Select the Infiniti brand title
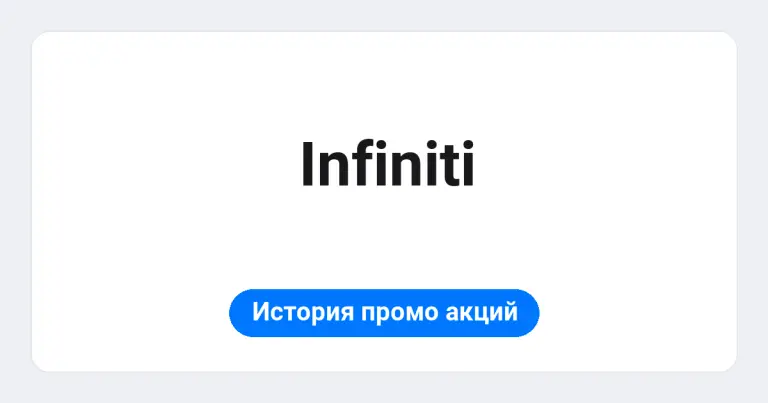Image resolution: width=768 pixels, height=403 pixels. coord(387,164)
